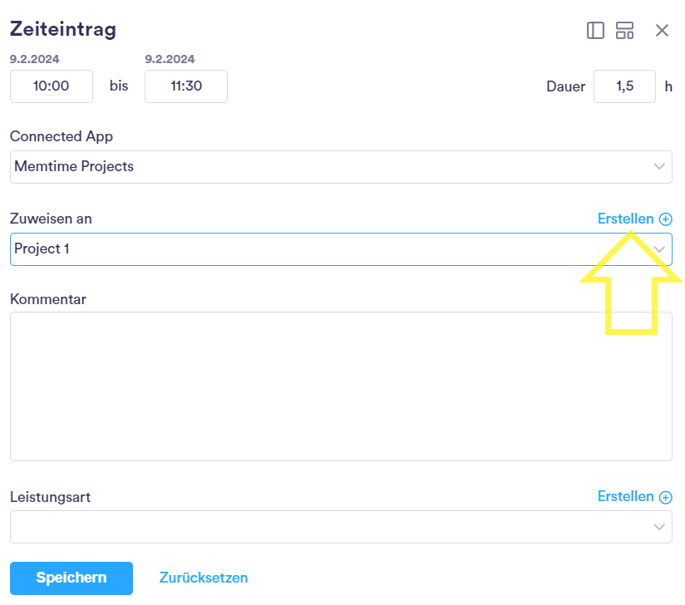The width and height of the screenshot is (685, 605).
Task: Edit the 10:00 start time field
Action: pos(51,86)
